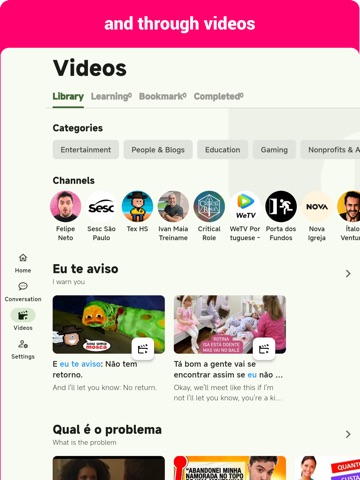Open Settings from the sidebar
Viewport: 360px width, 480px height.
click(x=23, y=349)
